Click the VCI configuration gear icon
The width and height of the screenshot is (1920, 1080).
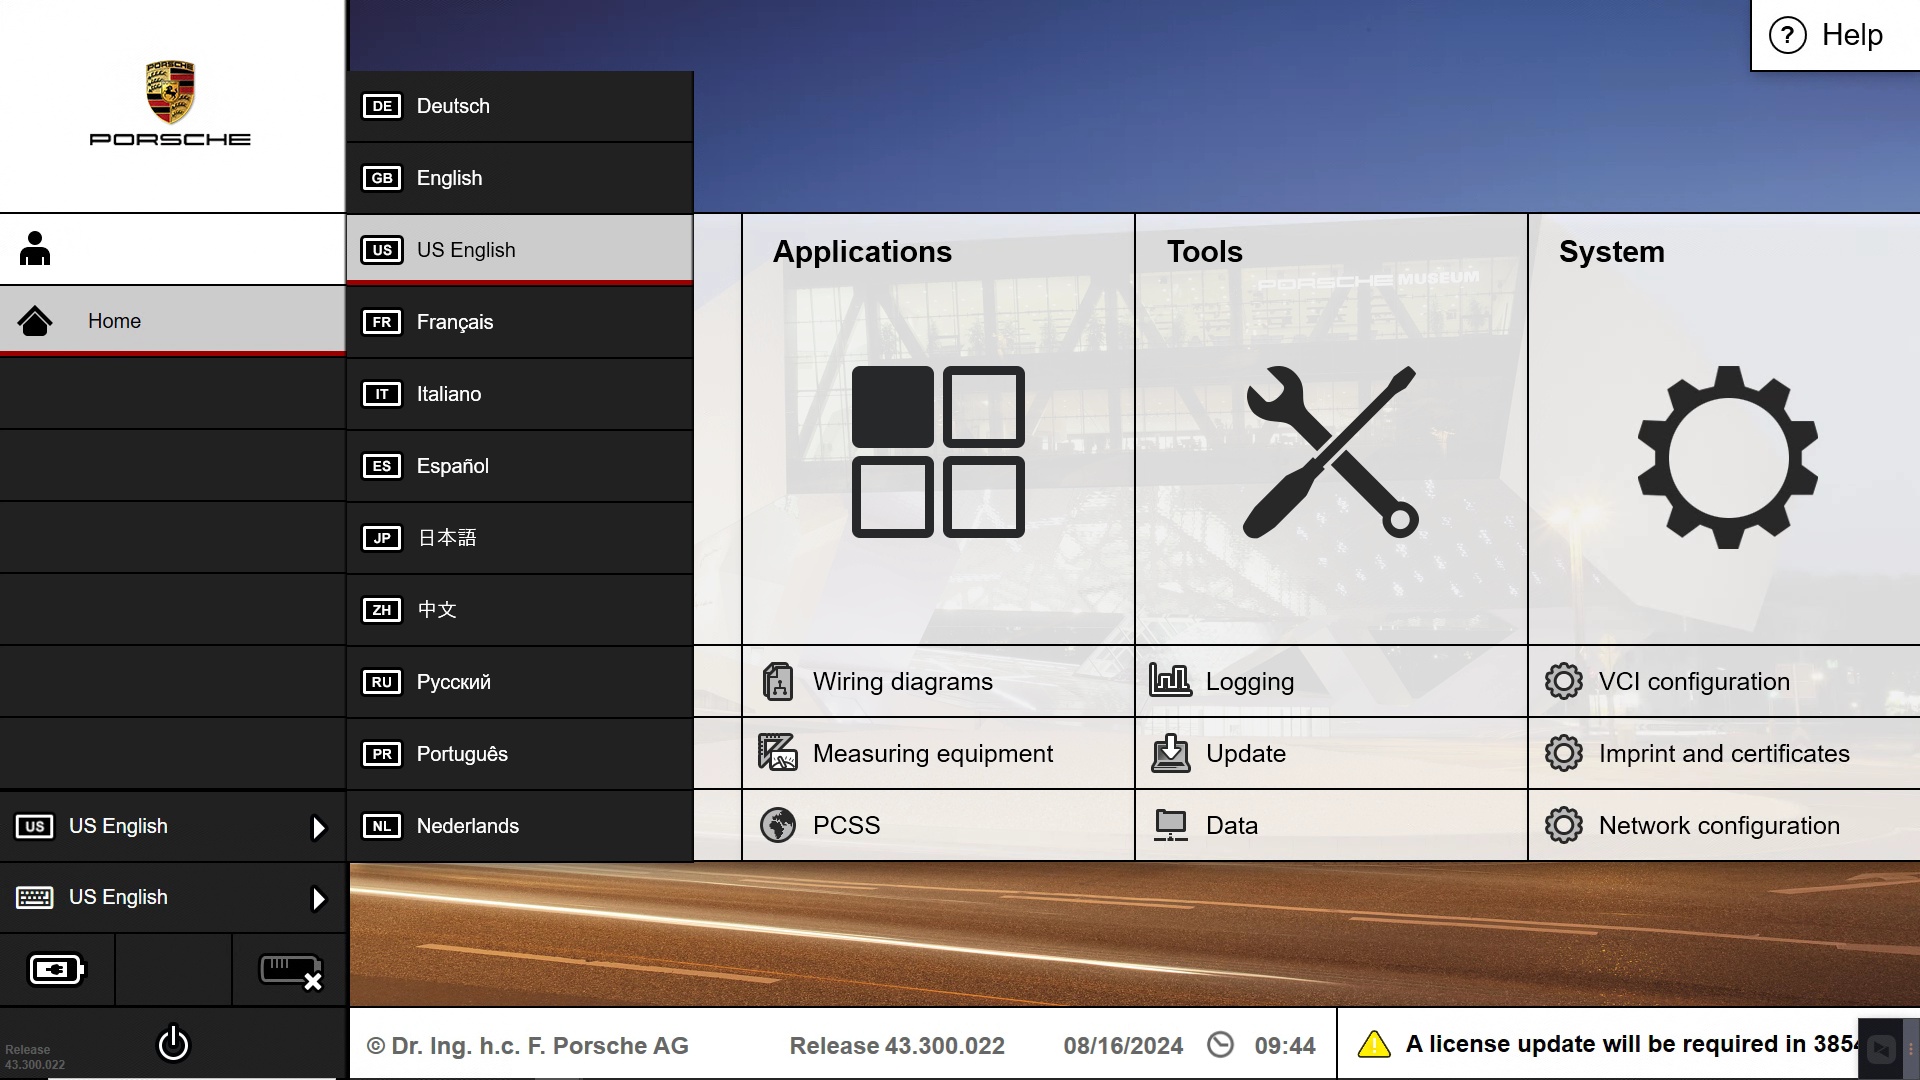[x=1564, y=681]
